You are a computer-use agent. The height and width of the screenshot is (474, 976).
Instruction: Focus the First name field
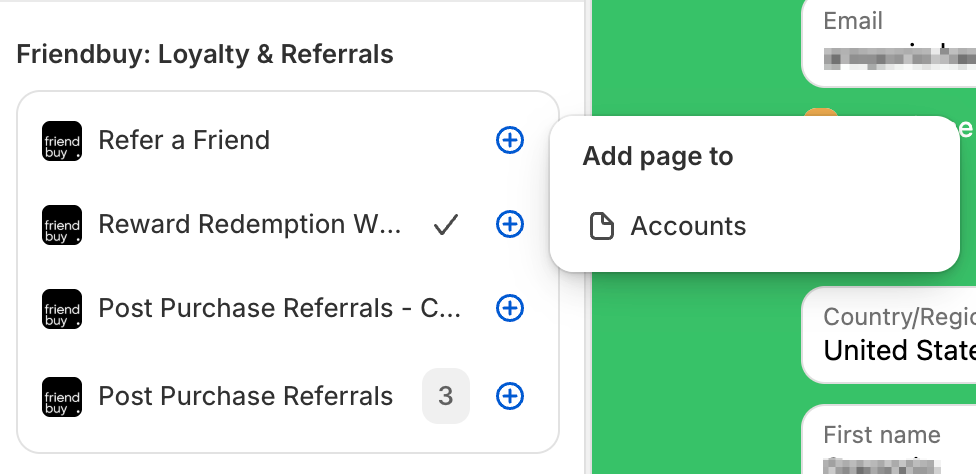click(x=889, y=440)
